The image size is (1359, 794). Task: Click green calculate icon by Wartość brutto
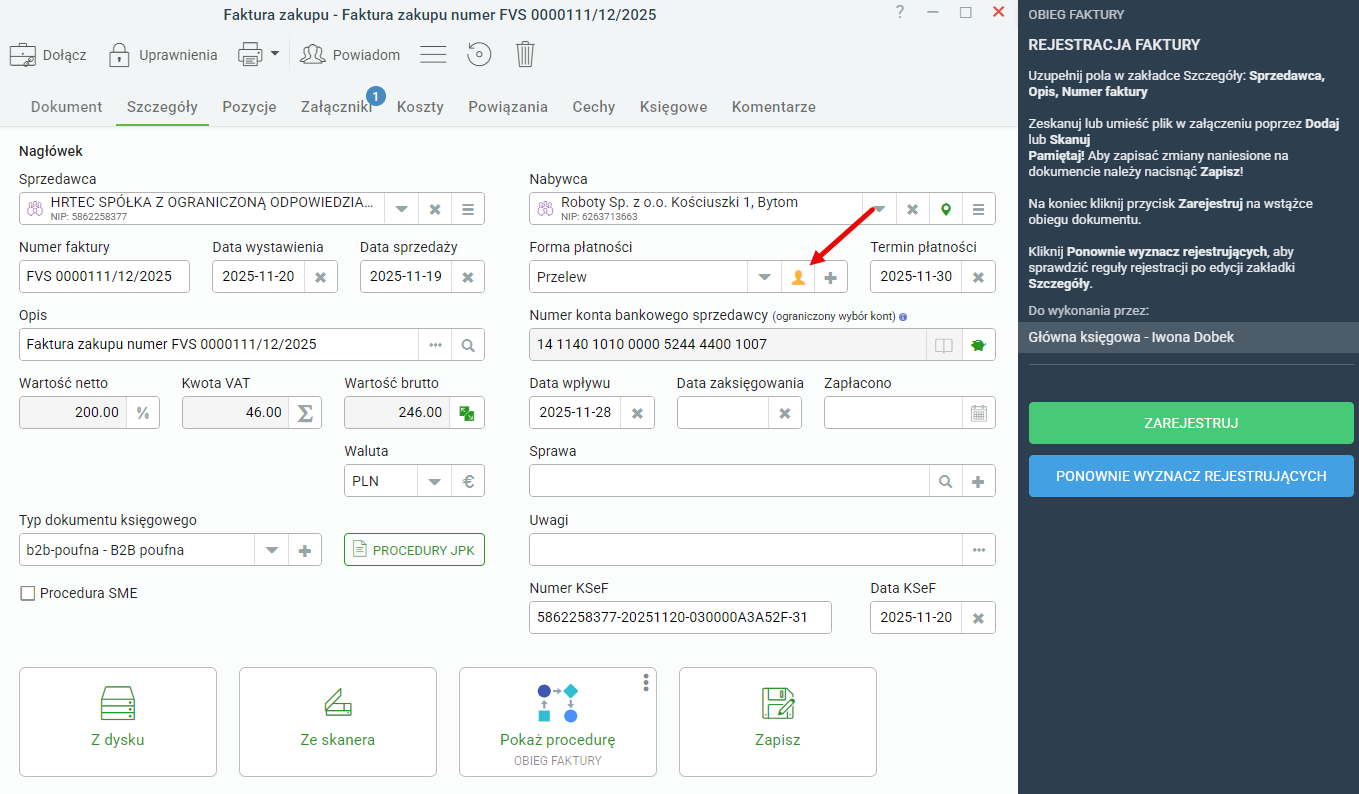[467, 412]
